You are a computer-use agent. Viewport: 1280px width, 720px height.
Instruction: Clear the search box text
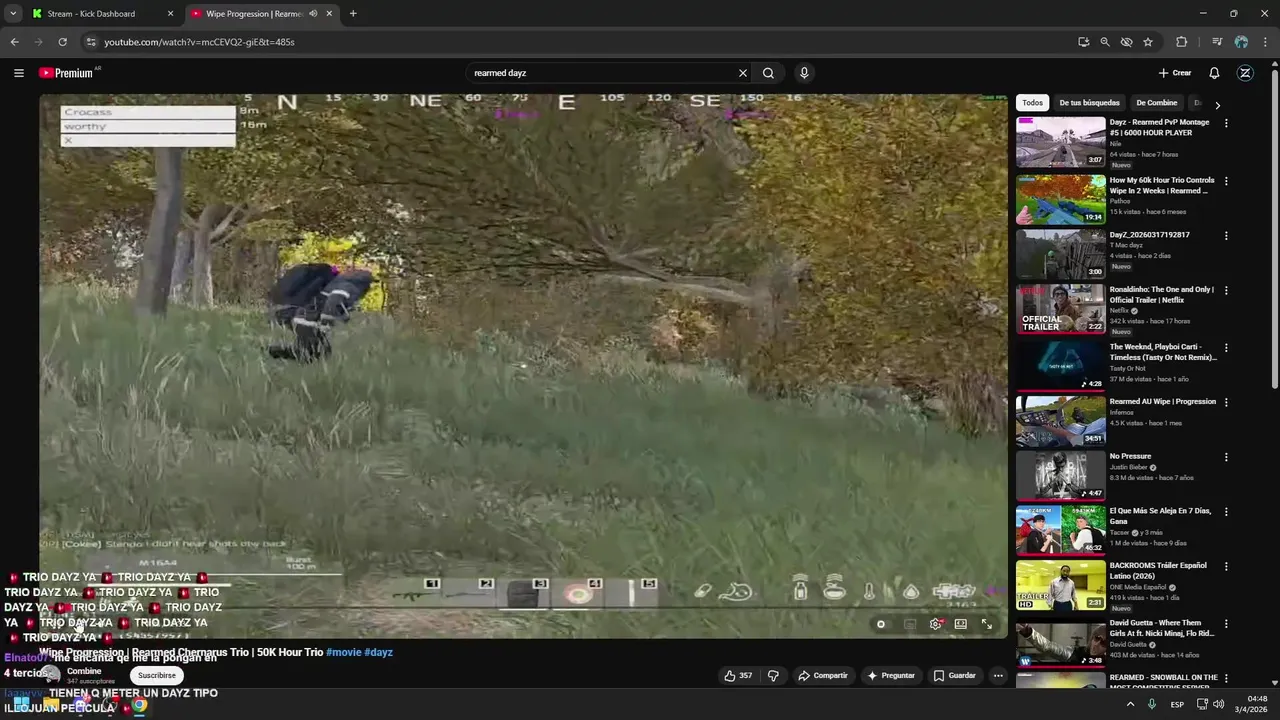click(x=743, y=73)
